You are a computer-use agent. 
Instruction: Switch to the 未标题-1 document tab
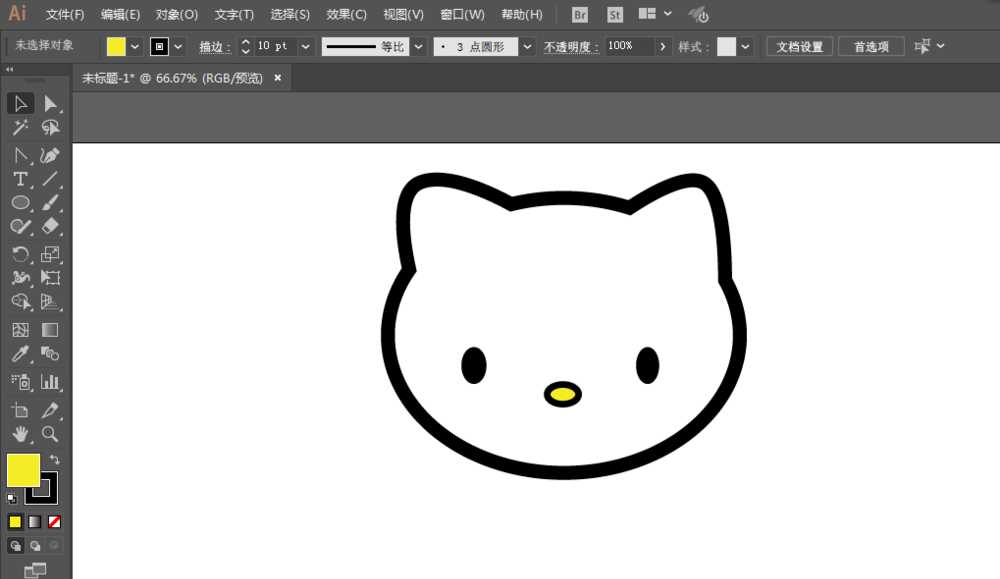tap(167, 77)
